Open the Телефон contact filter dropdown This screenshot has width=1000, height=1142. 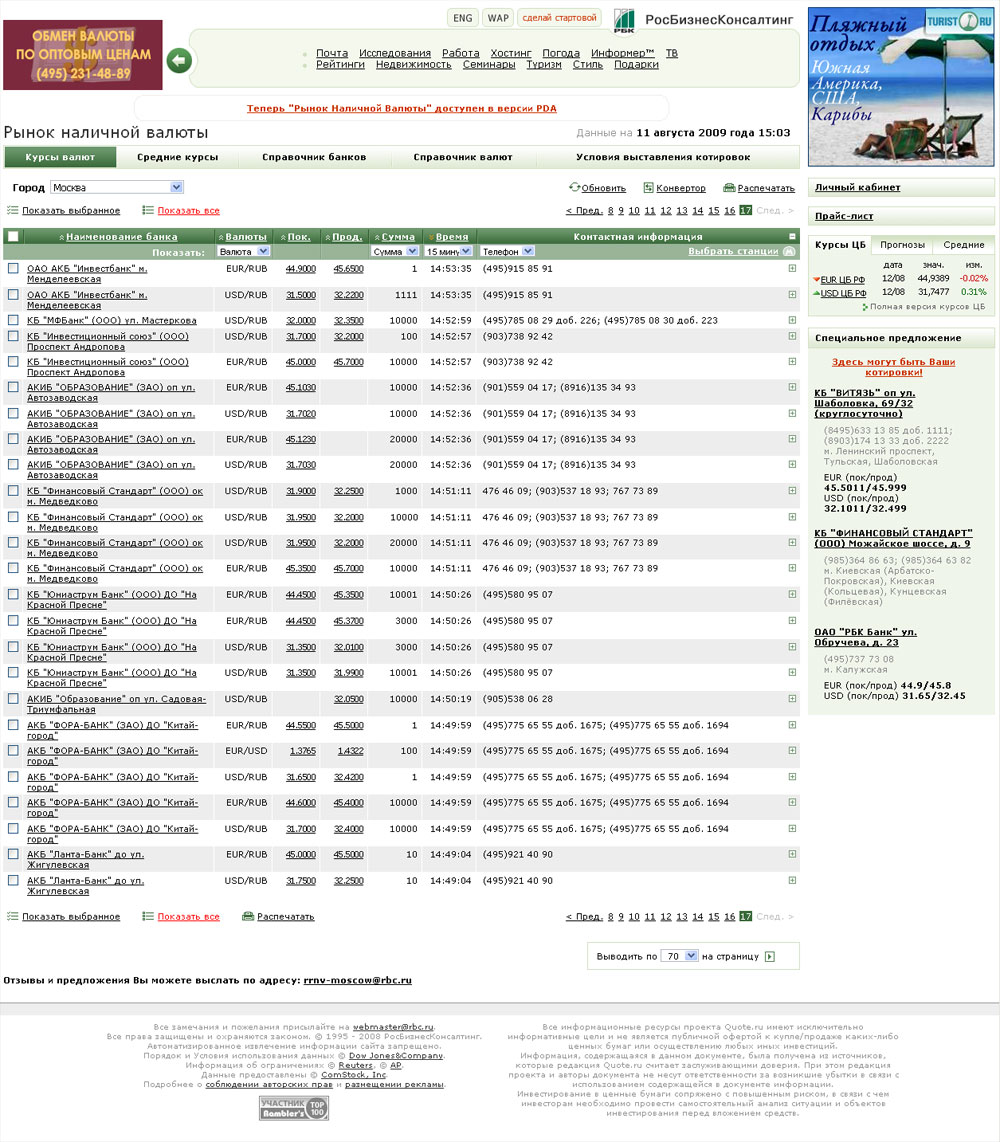[508, 251]
